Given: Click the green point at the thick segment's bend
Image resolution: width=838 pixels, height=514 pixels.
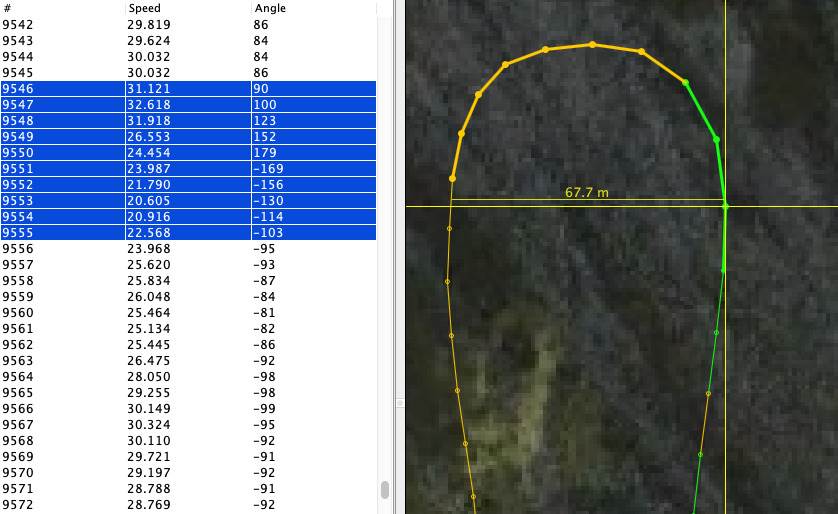Looking at the screenshot, I should [716, 139].
